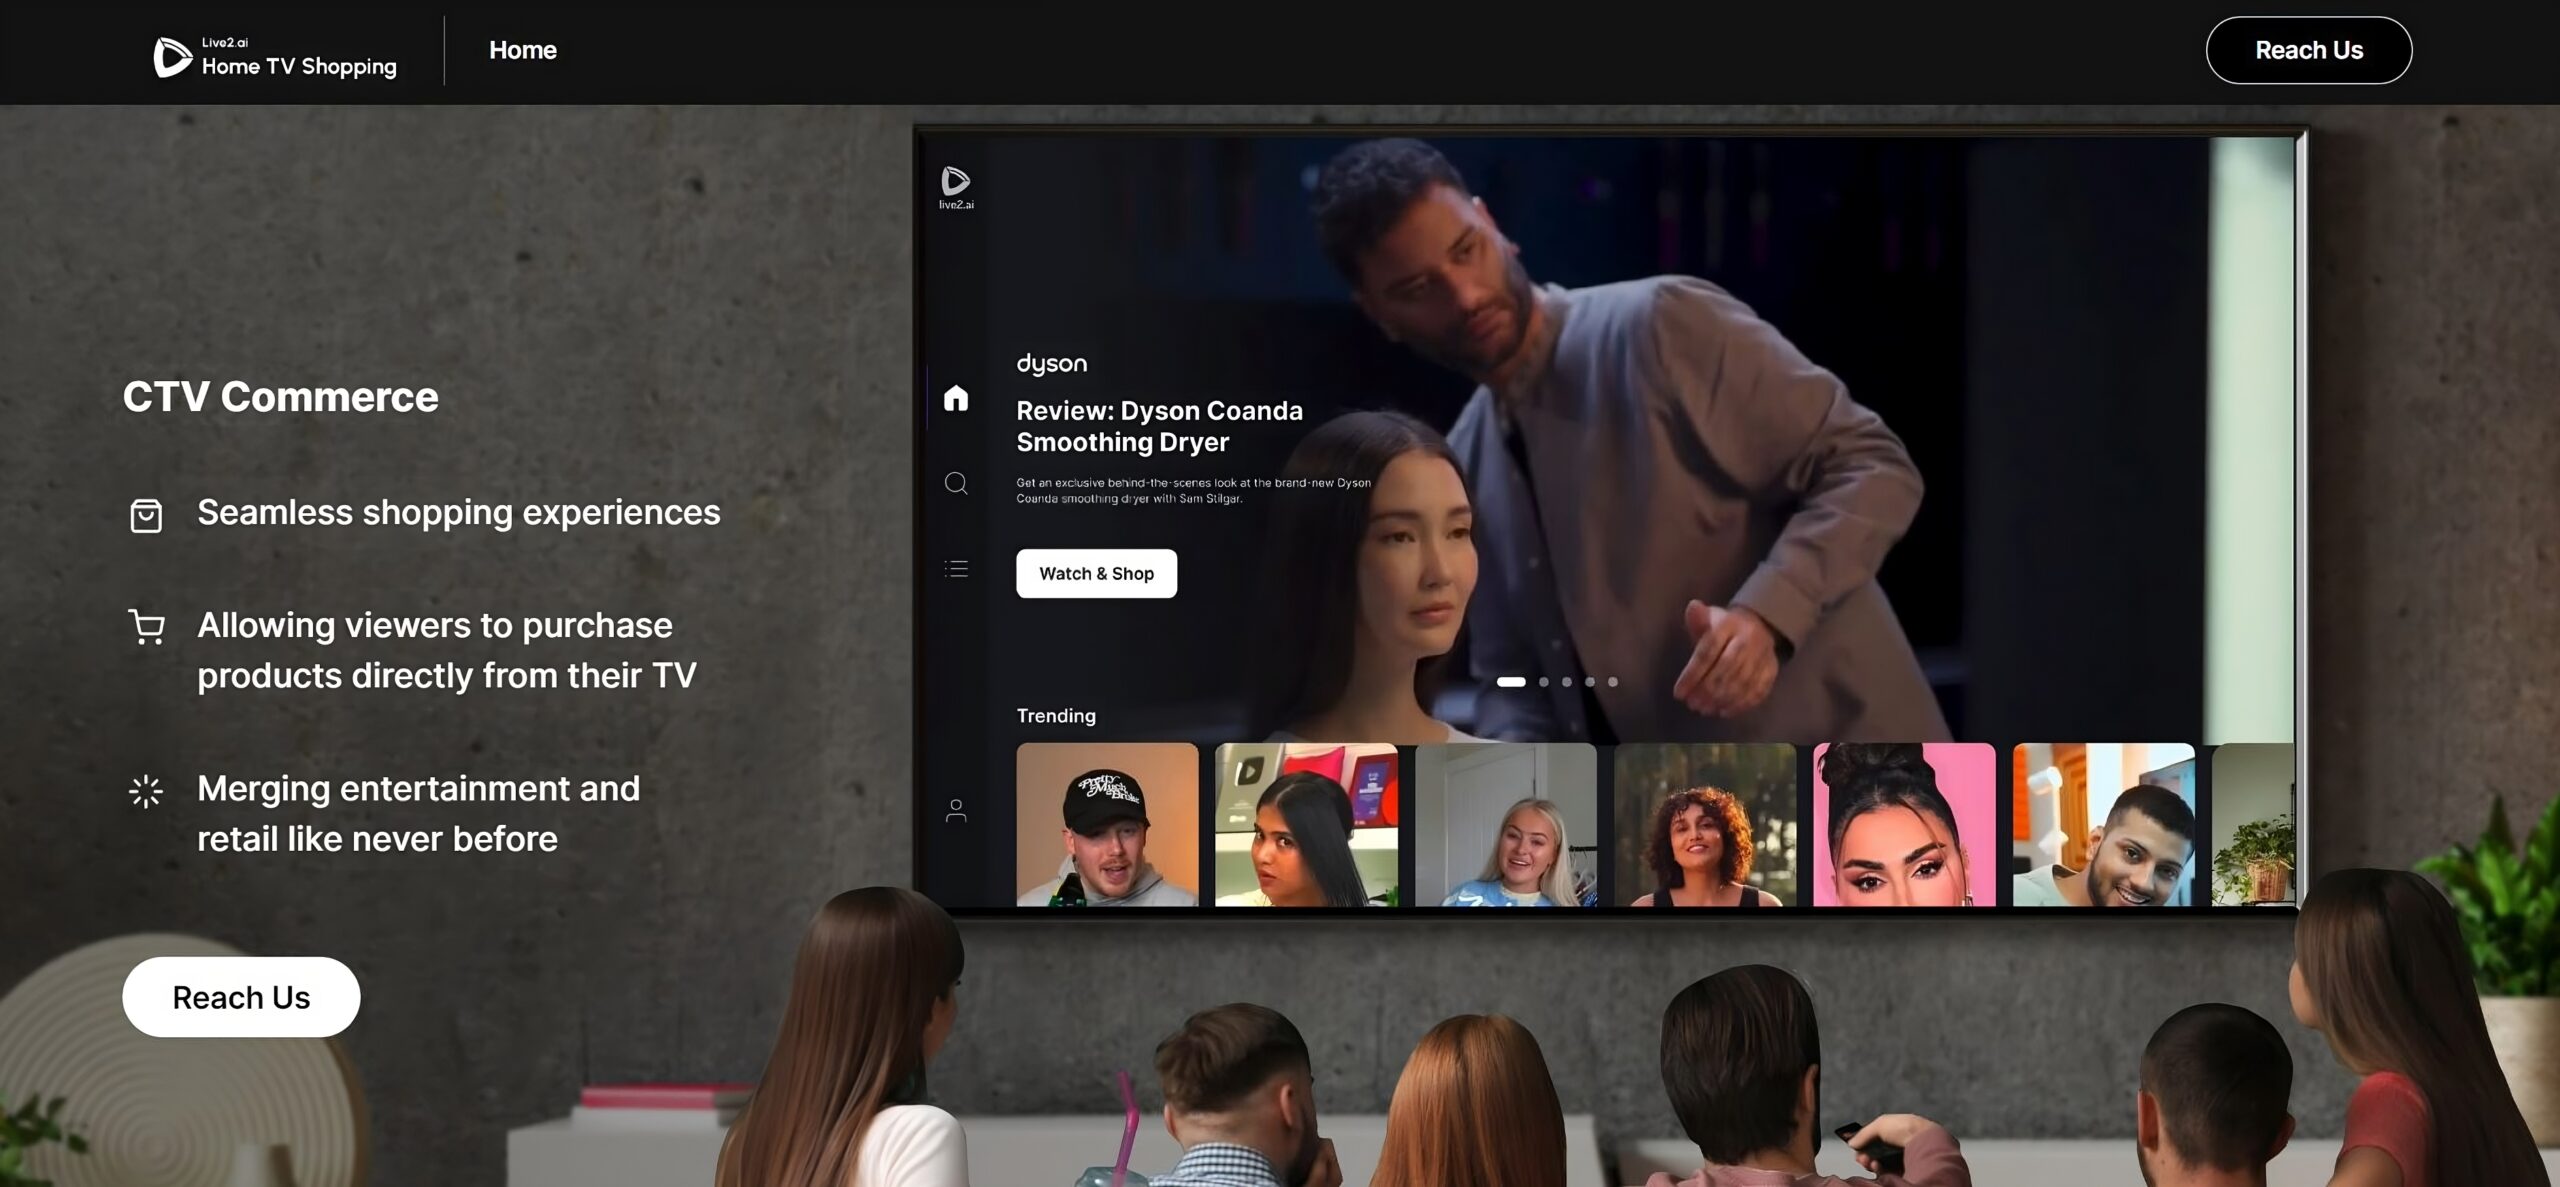Select the home icon in TV sidebar

pyautogui.click(x=956, y=398)
